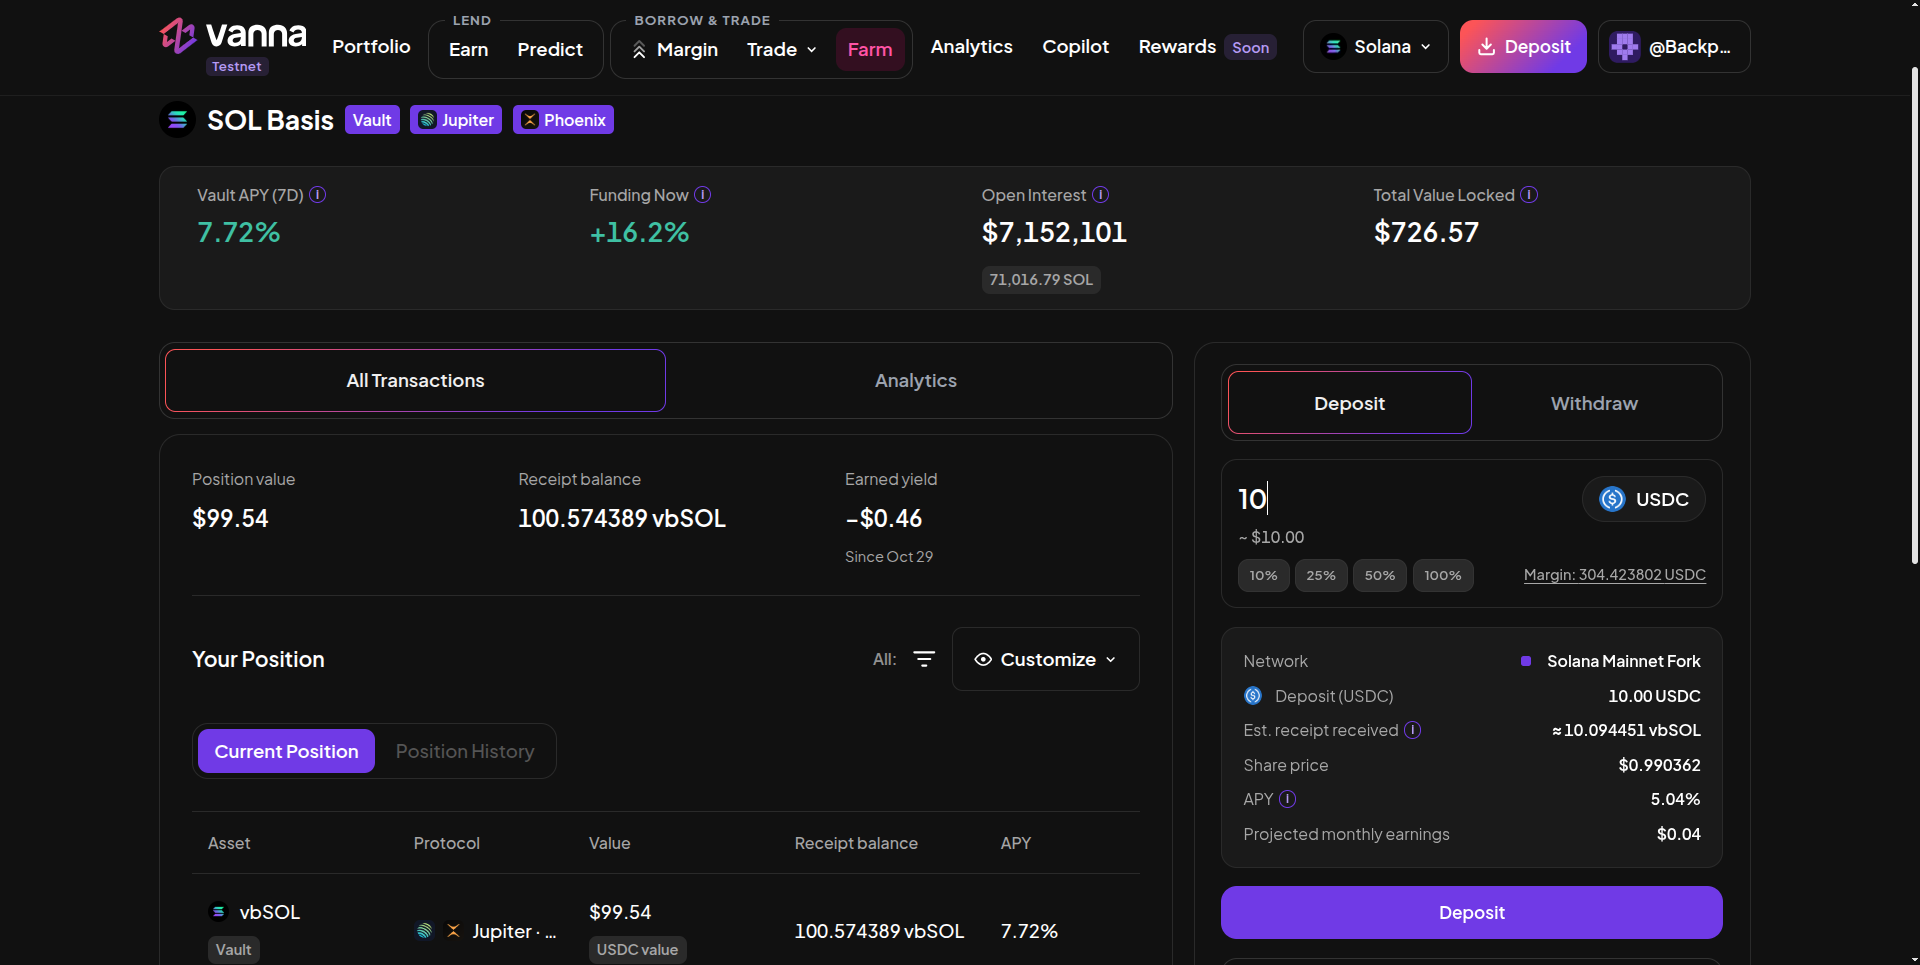This screenshot has height=965, width=1920.
Task: Click the info icon next to APY in the deposit summary
Action: (x=1288, y=799)
